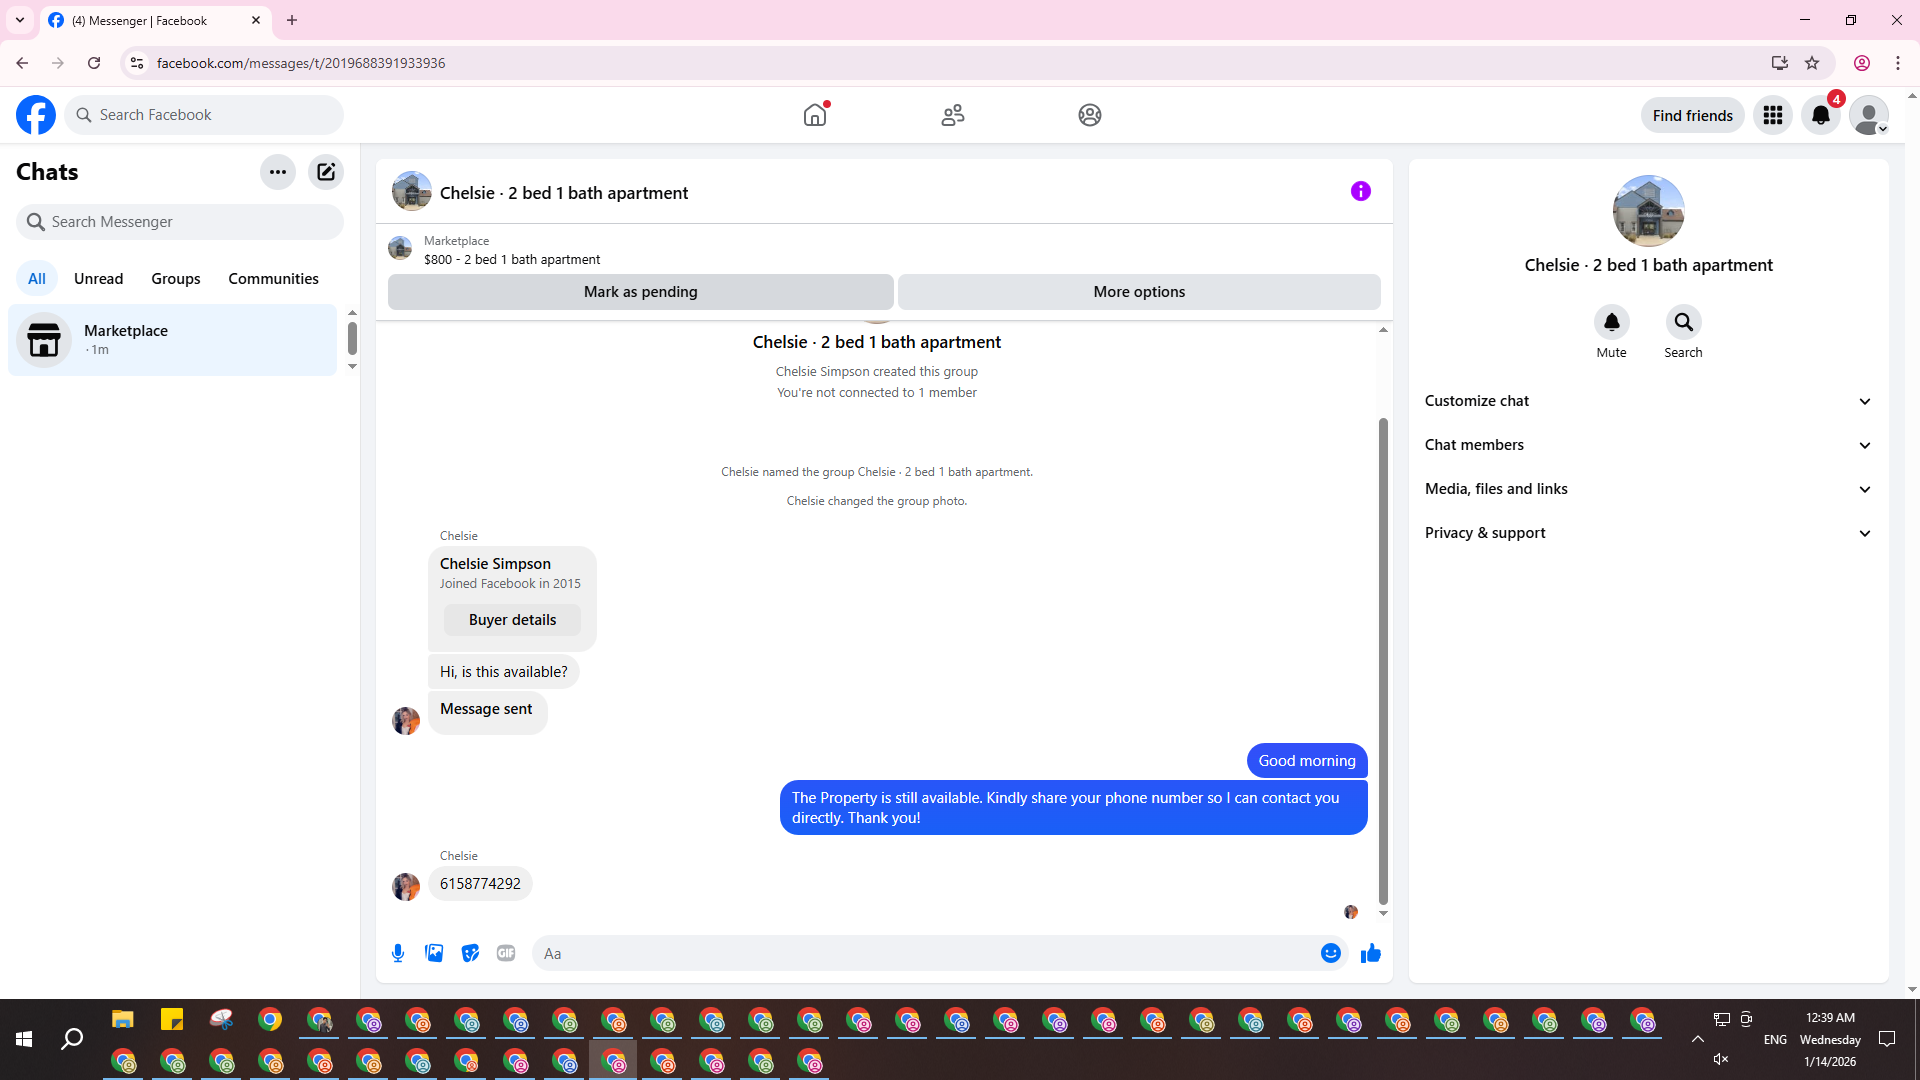Image resolution: width=1920 pixels, height=1080 pixels.
Task: Choose a sticker icon in composer
Action: pos(470,953)
